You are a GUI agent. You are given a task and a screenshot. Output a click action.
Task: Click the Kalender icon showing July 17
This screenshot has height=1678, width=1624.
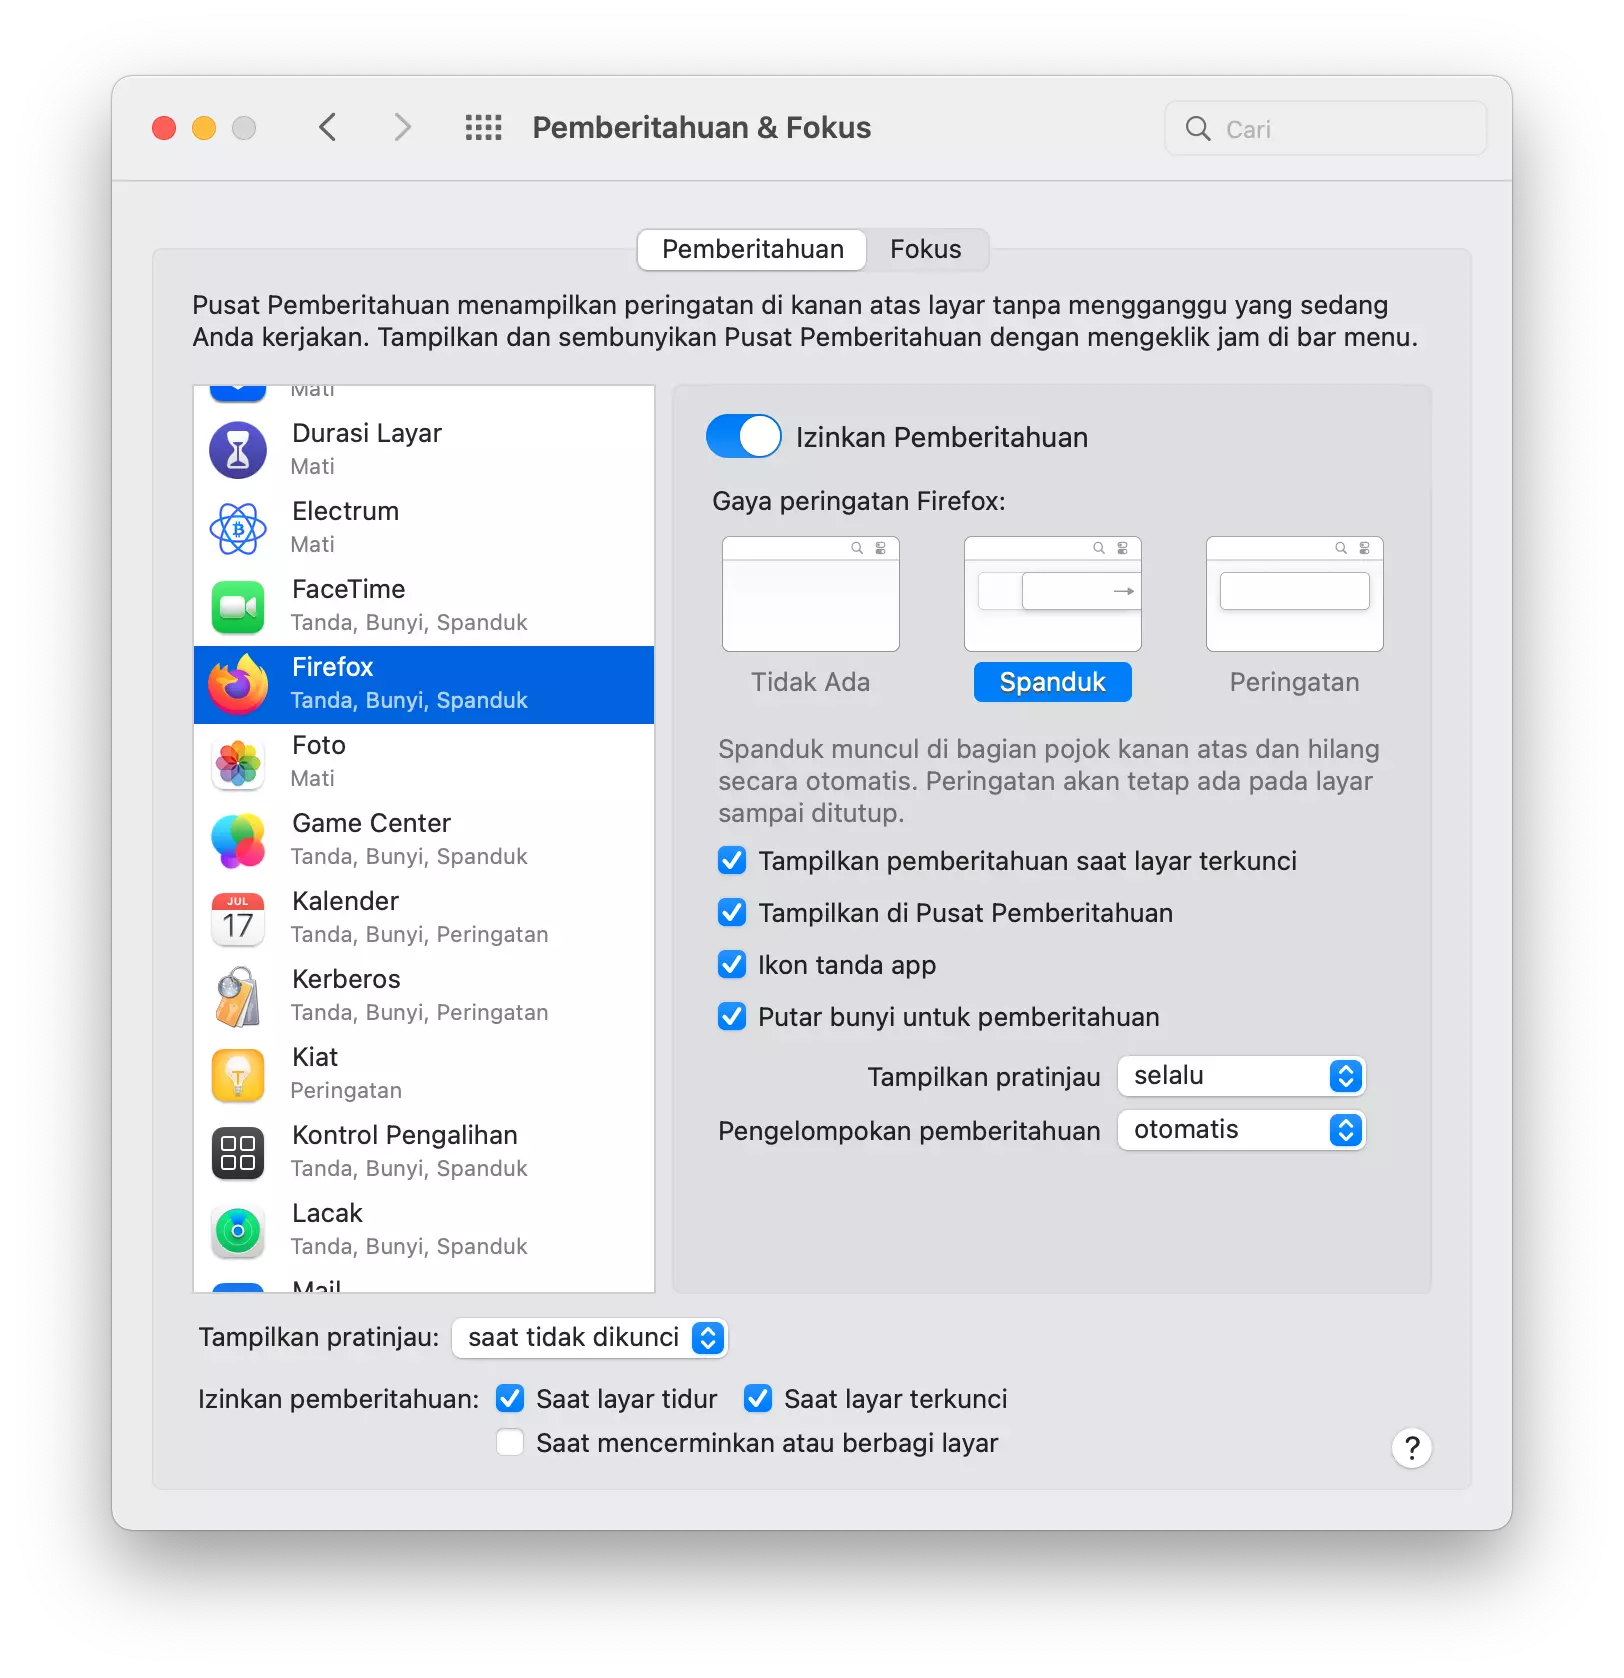[237, 918]
